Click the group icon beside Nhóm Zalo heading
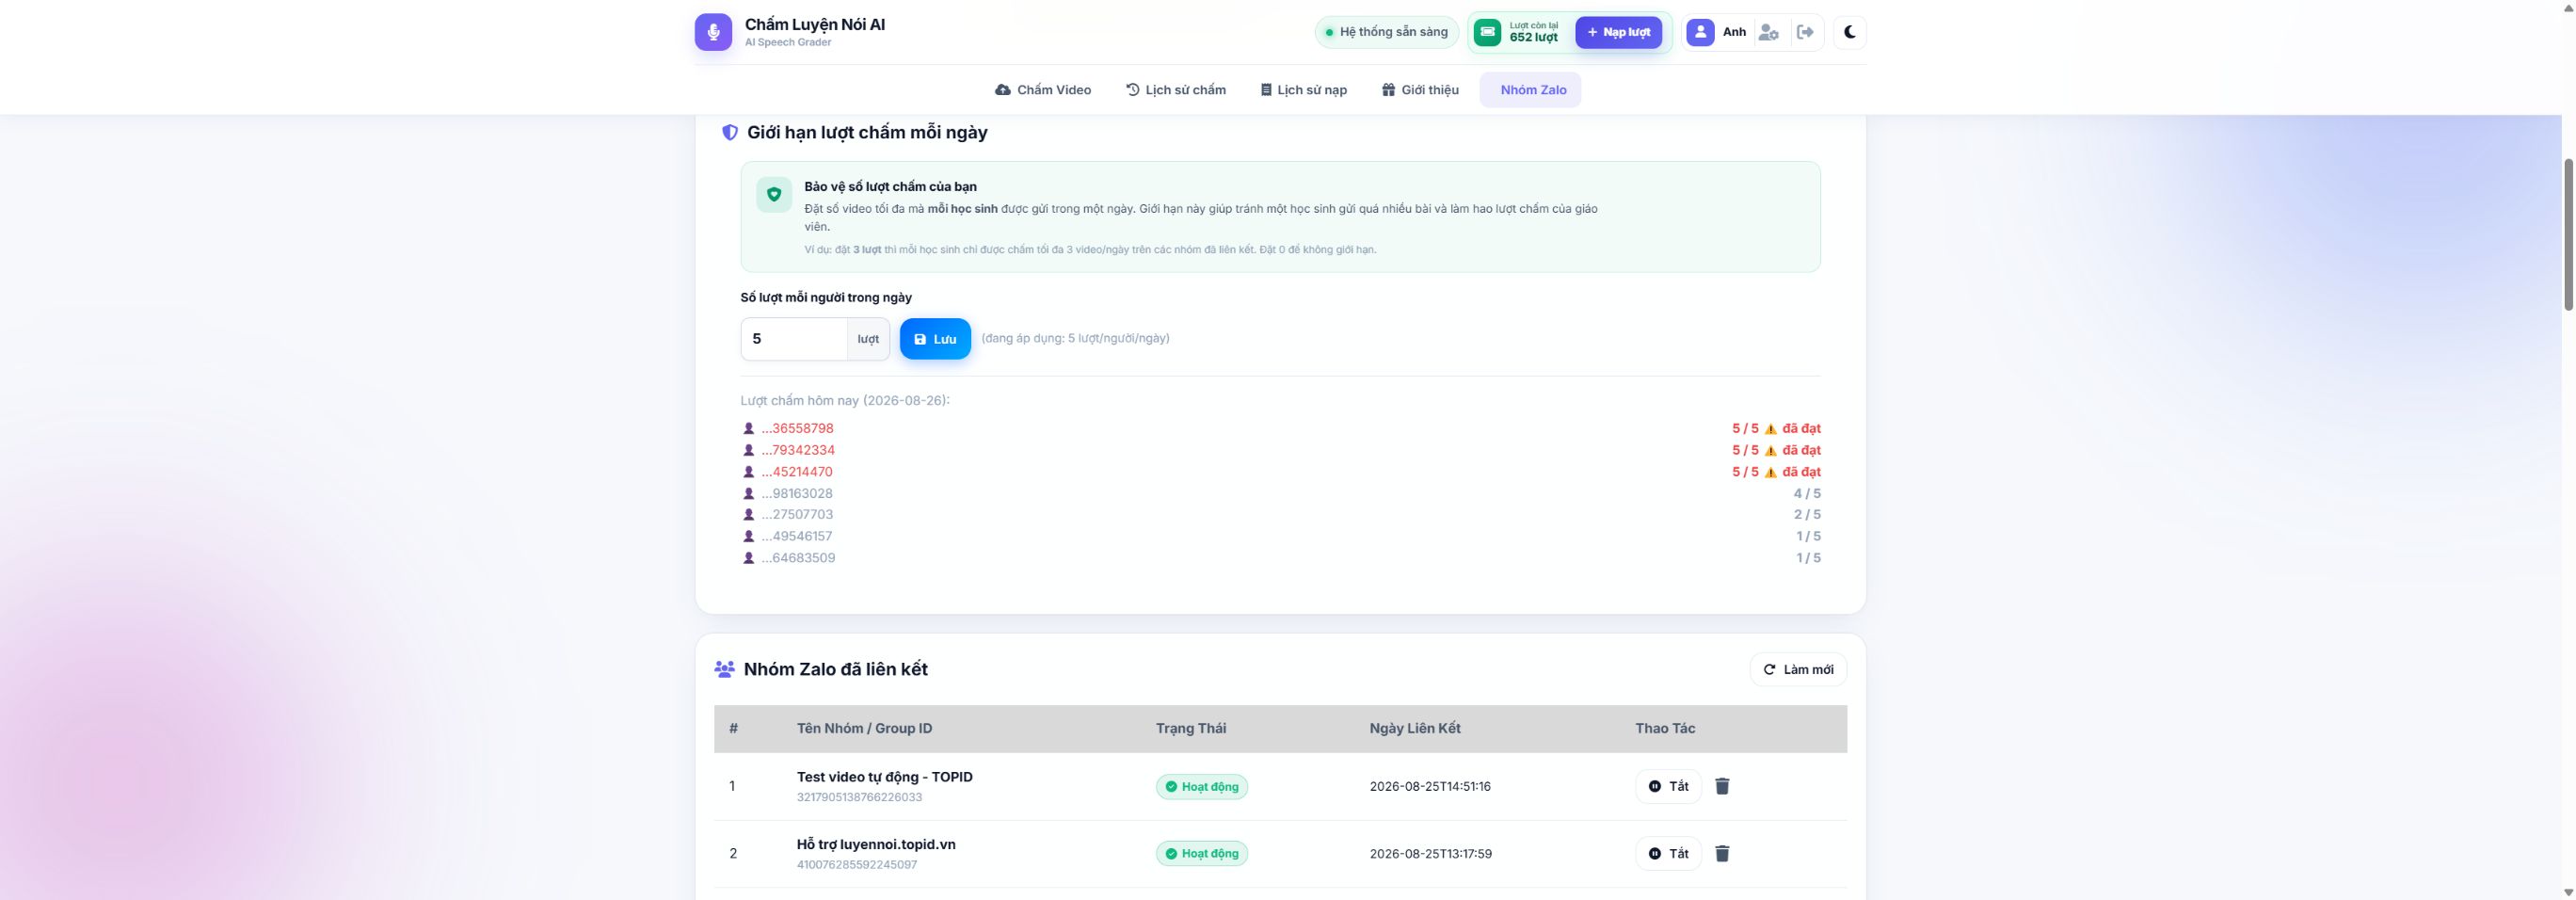The width and height of the screenshot is (2576, 900). point(725,669)
